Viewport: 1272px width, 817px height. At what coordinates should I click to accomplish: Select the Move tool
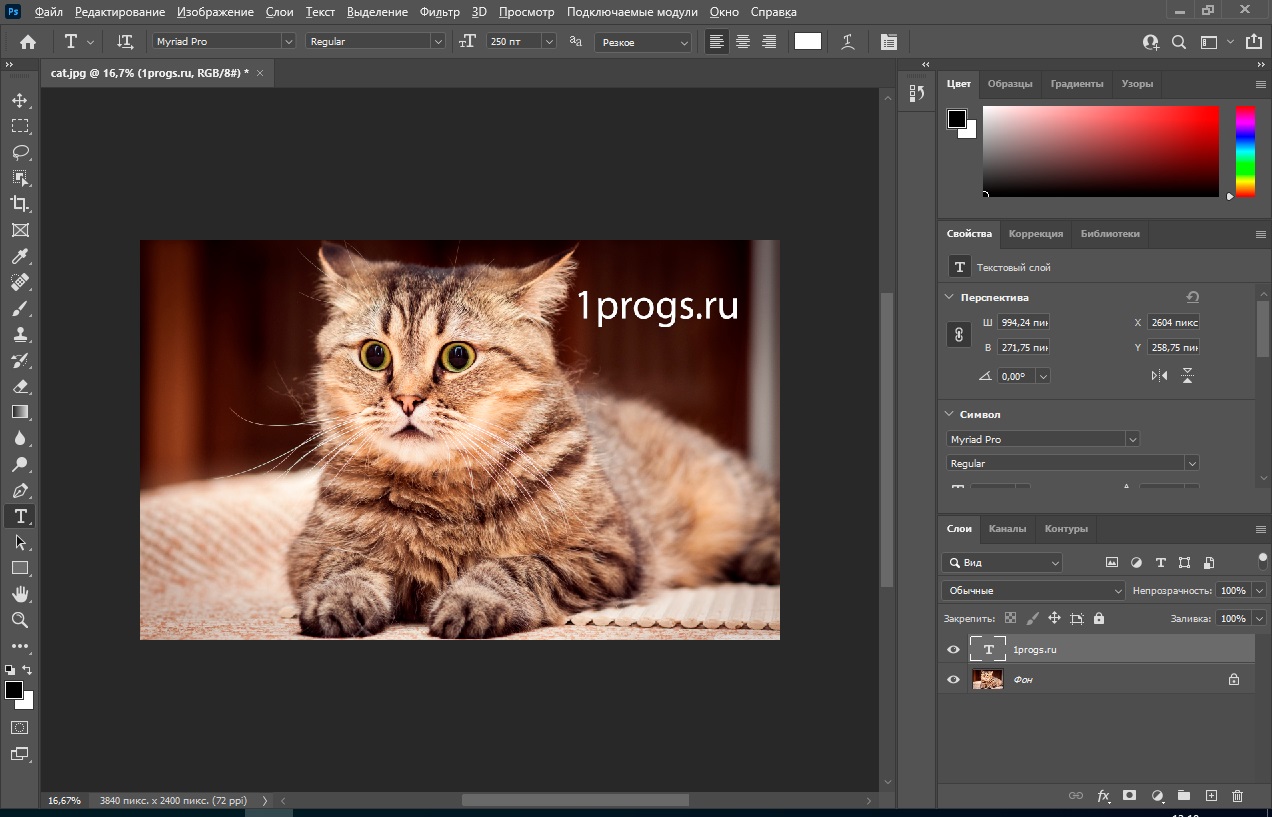coord(20,100)
